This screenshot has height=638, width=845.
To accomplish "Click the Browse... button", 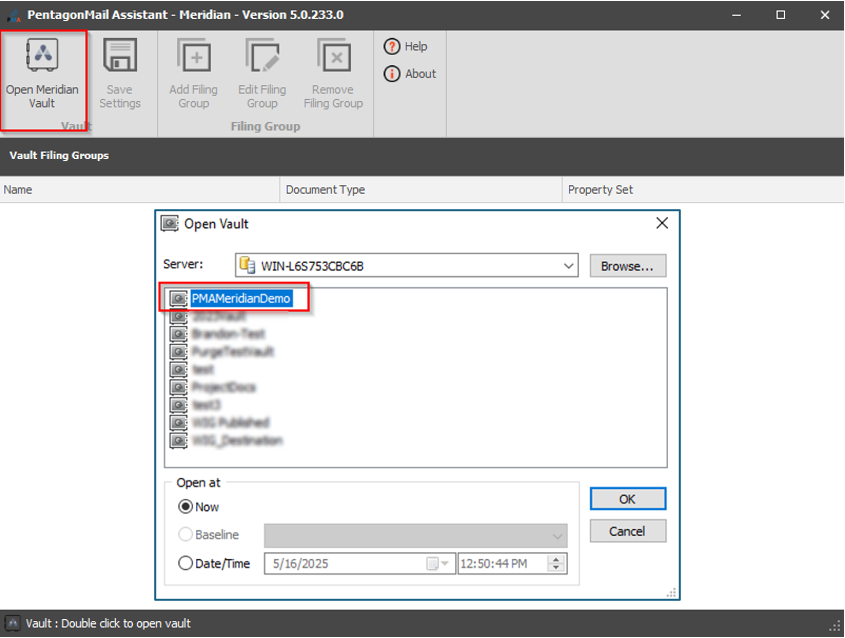I will click(628, 266).
